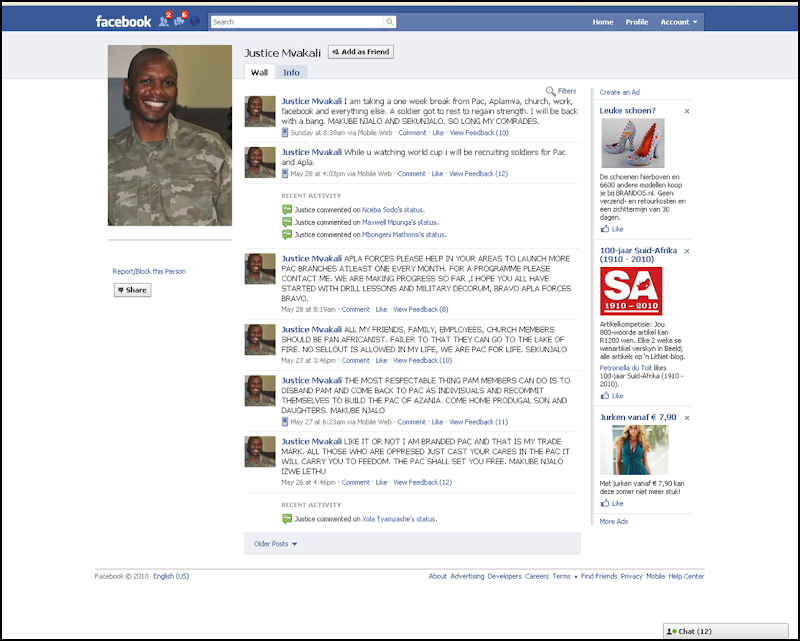Like the world cup recruiting post
800x641 pixels.
(437, 173)
